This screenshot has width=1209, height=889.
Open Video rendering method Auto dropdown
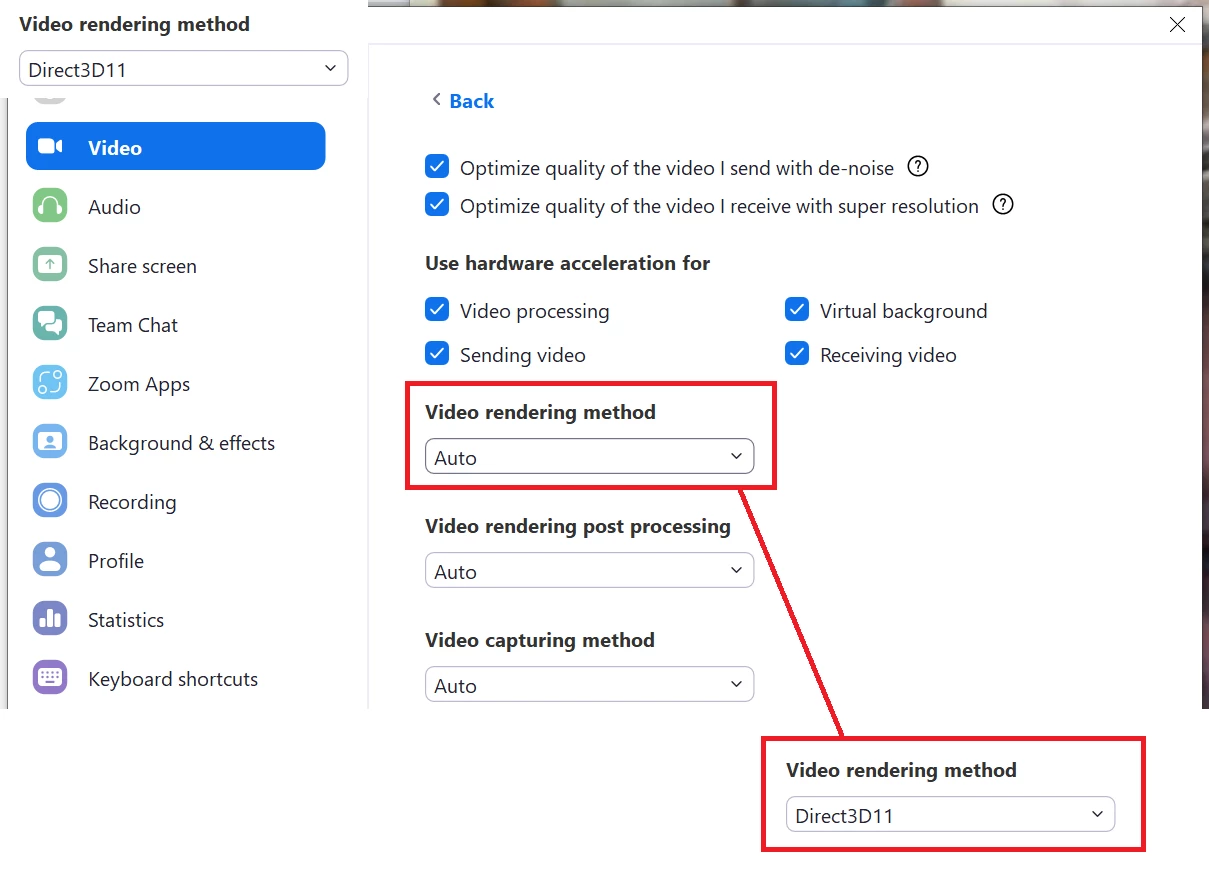pos(589,457)
